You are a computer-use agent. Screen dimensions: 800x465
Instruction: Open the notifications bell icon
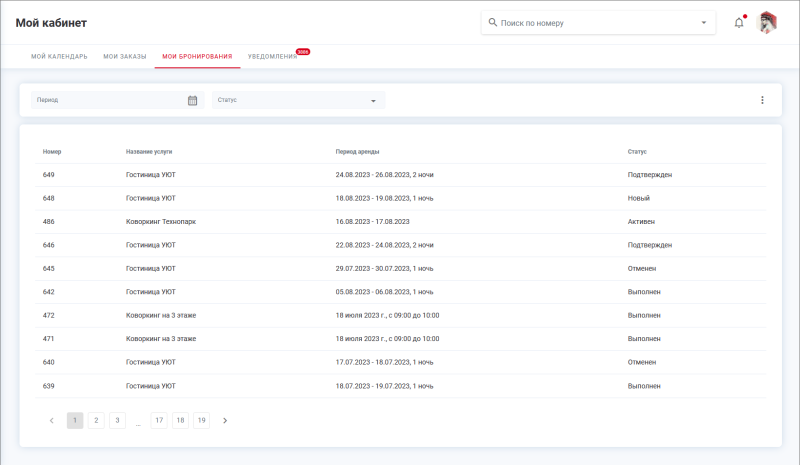tap(739, 22)
